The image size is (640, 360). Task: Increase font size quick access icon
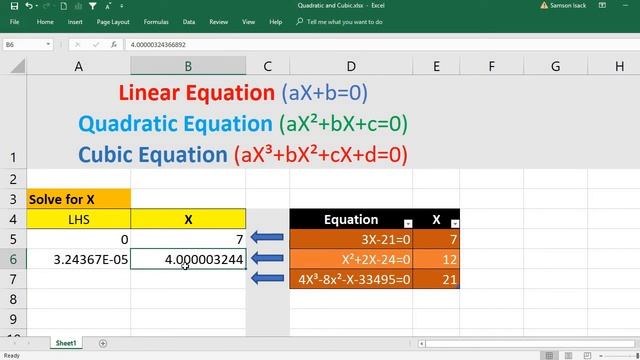[x=108, y=6]
